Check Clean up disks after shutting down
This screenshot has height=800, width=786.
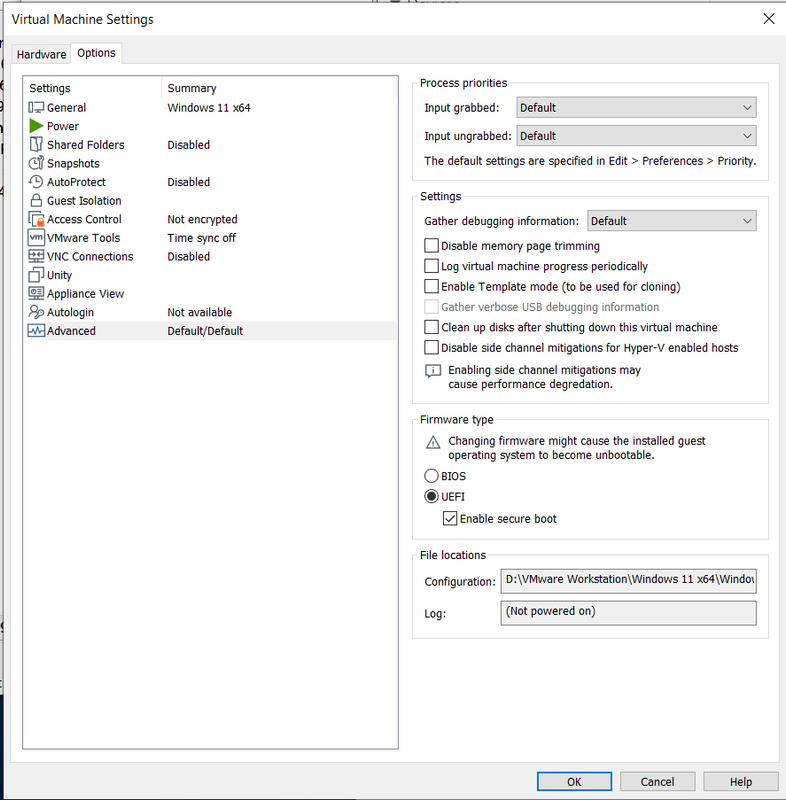click(432, 327)
